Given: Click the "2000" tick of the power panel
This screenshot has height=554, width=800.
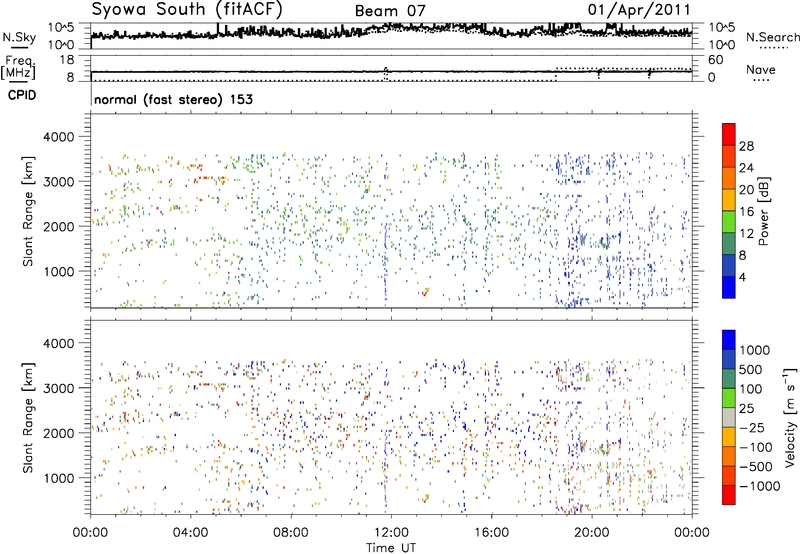Looking at the screenshot, I should click(x=58, y=226).
